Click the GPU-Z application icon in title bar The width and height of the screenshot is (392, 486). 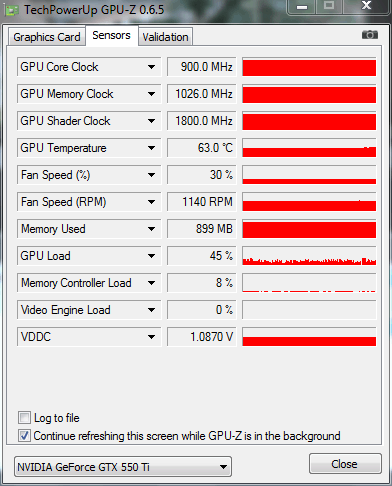coord(11,10)
